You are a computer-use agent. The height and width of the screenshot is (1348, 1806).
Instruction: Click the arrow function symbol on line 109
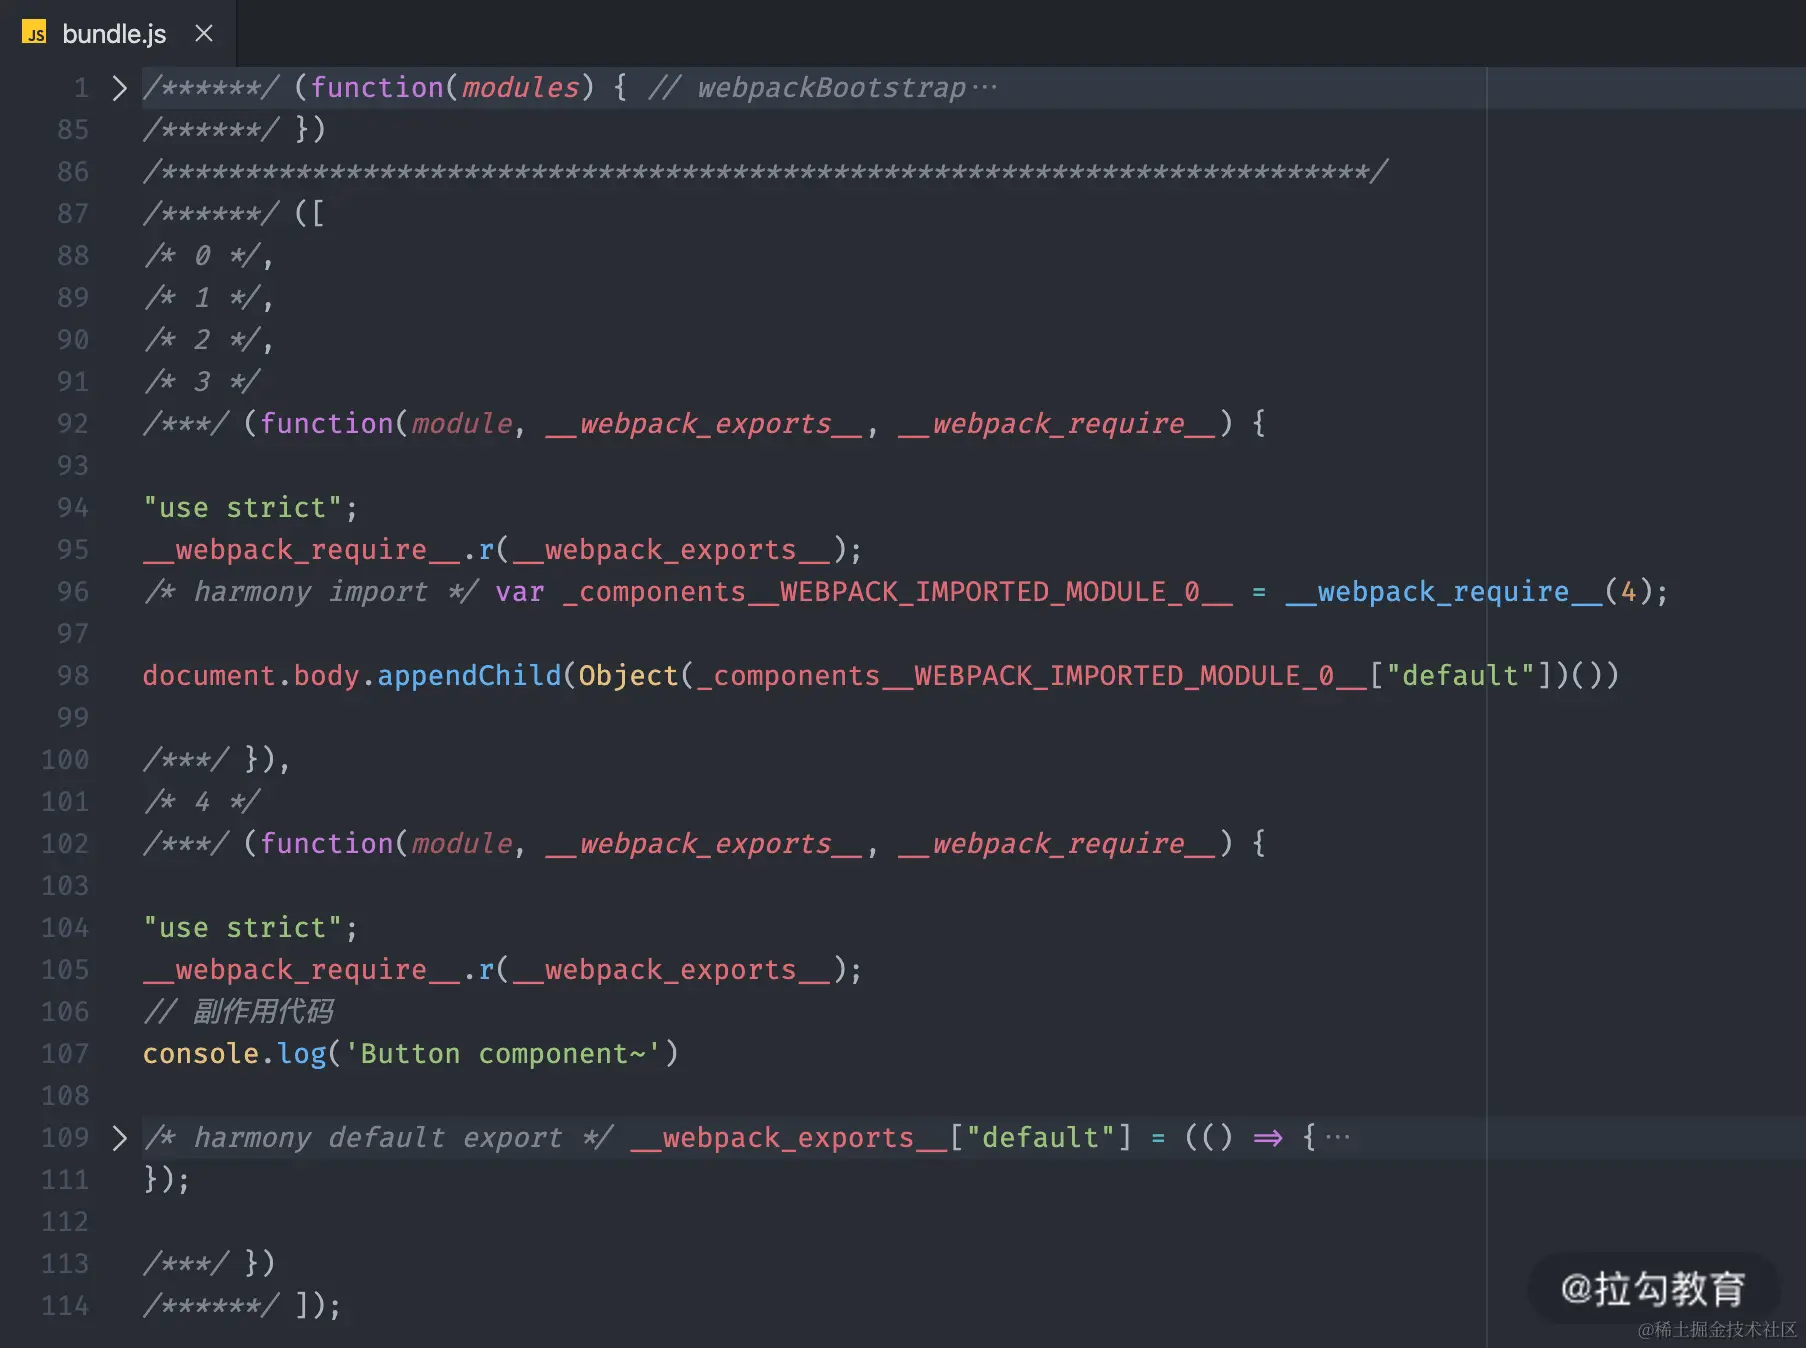(x=1268, y=1138)
